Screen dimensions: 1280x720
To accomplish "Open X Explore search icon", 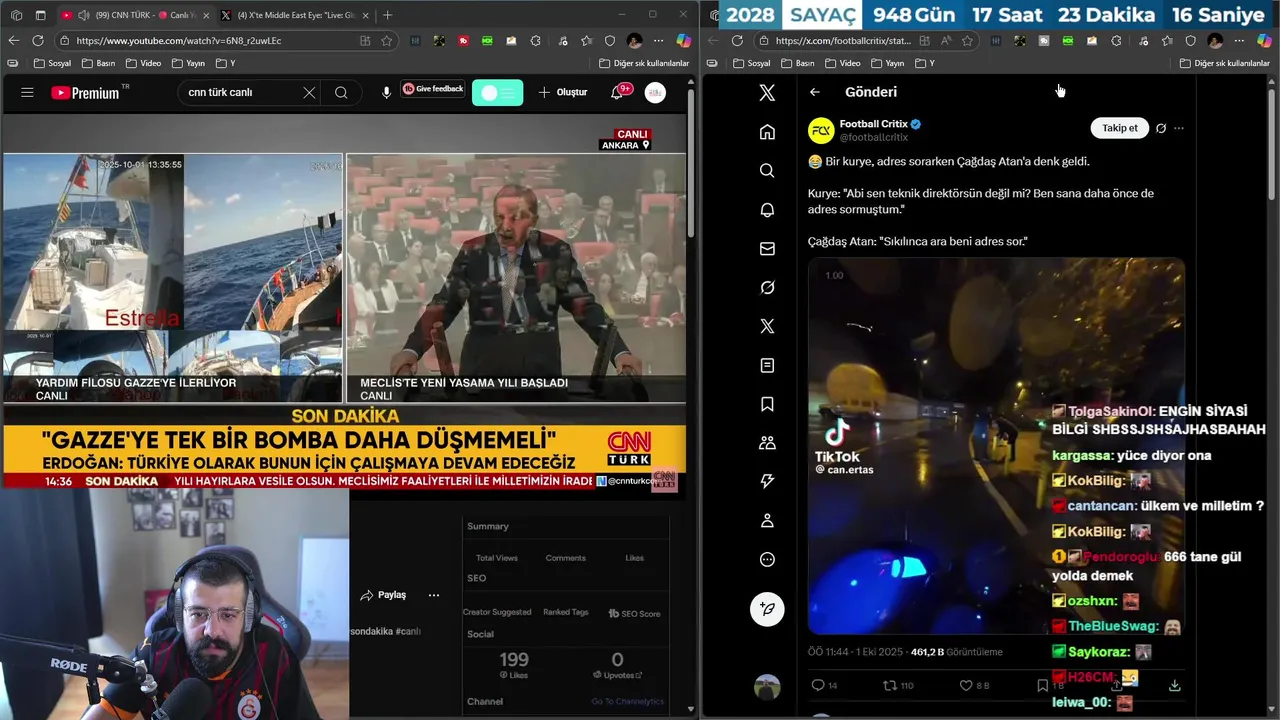I will pos(767,171).
